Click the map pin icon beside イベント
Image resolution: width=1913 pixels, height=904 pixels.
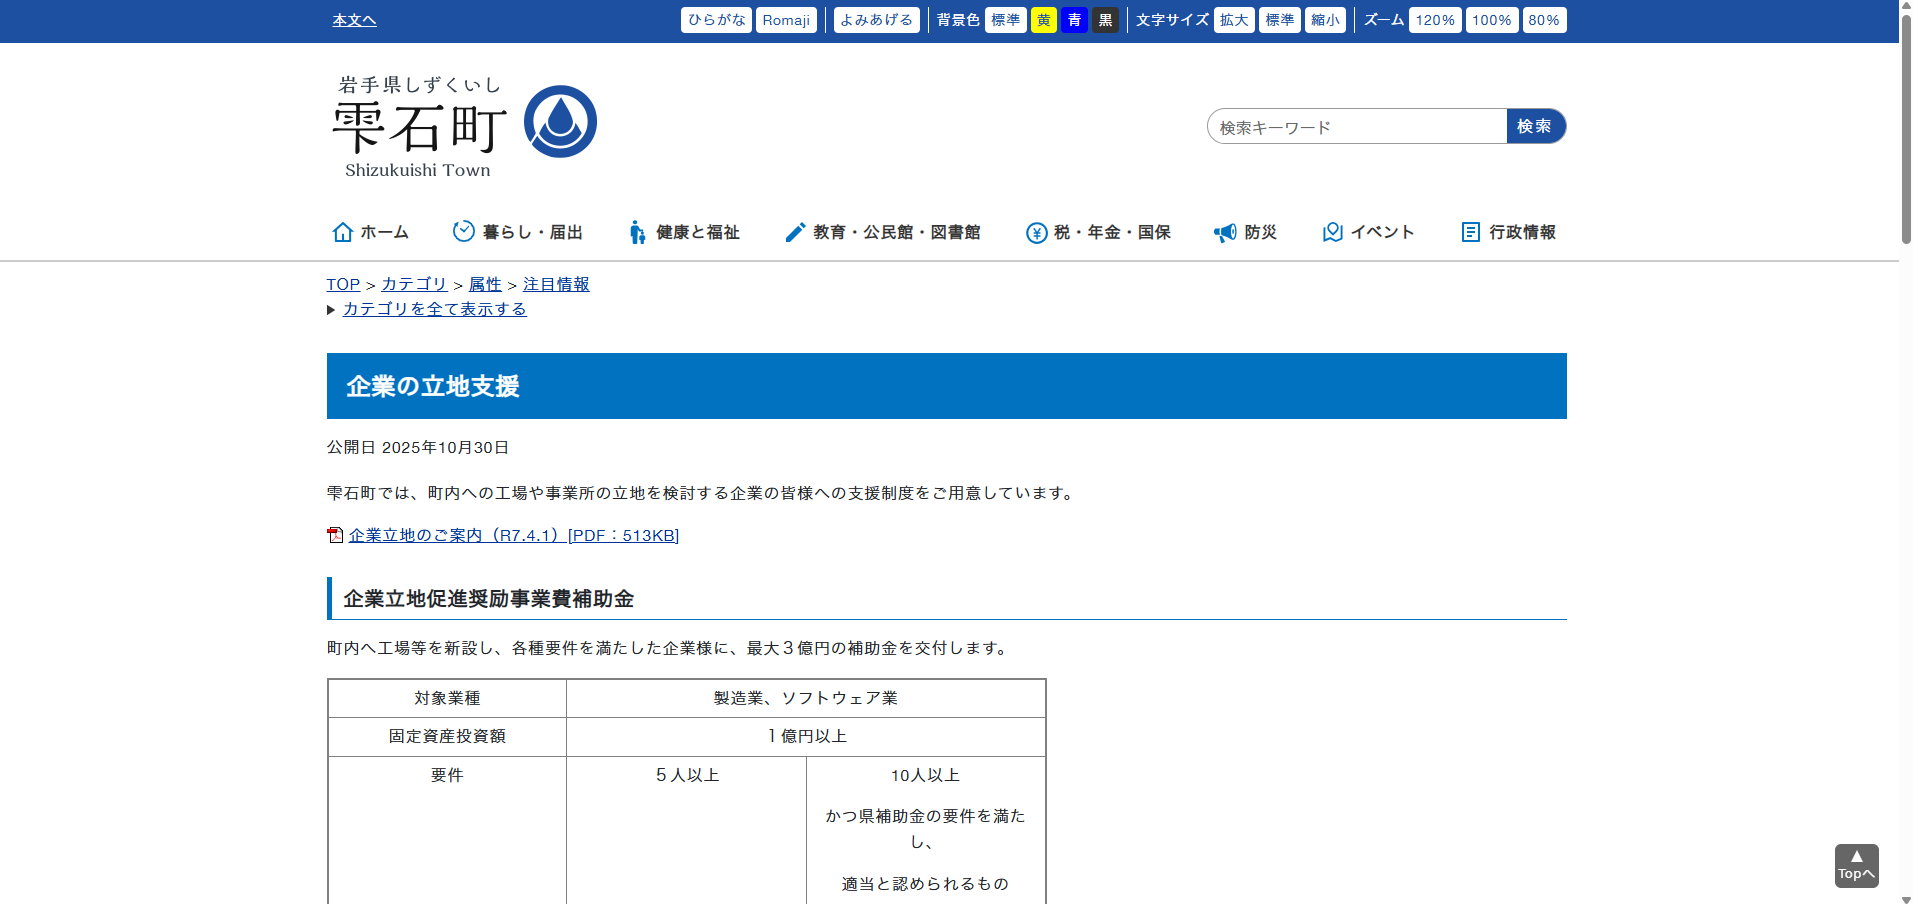[x=1333, y=232]
